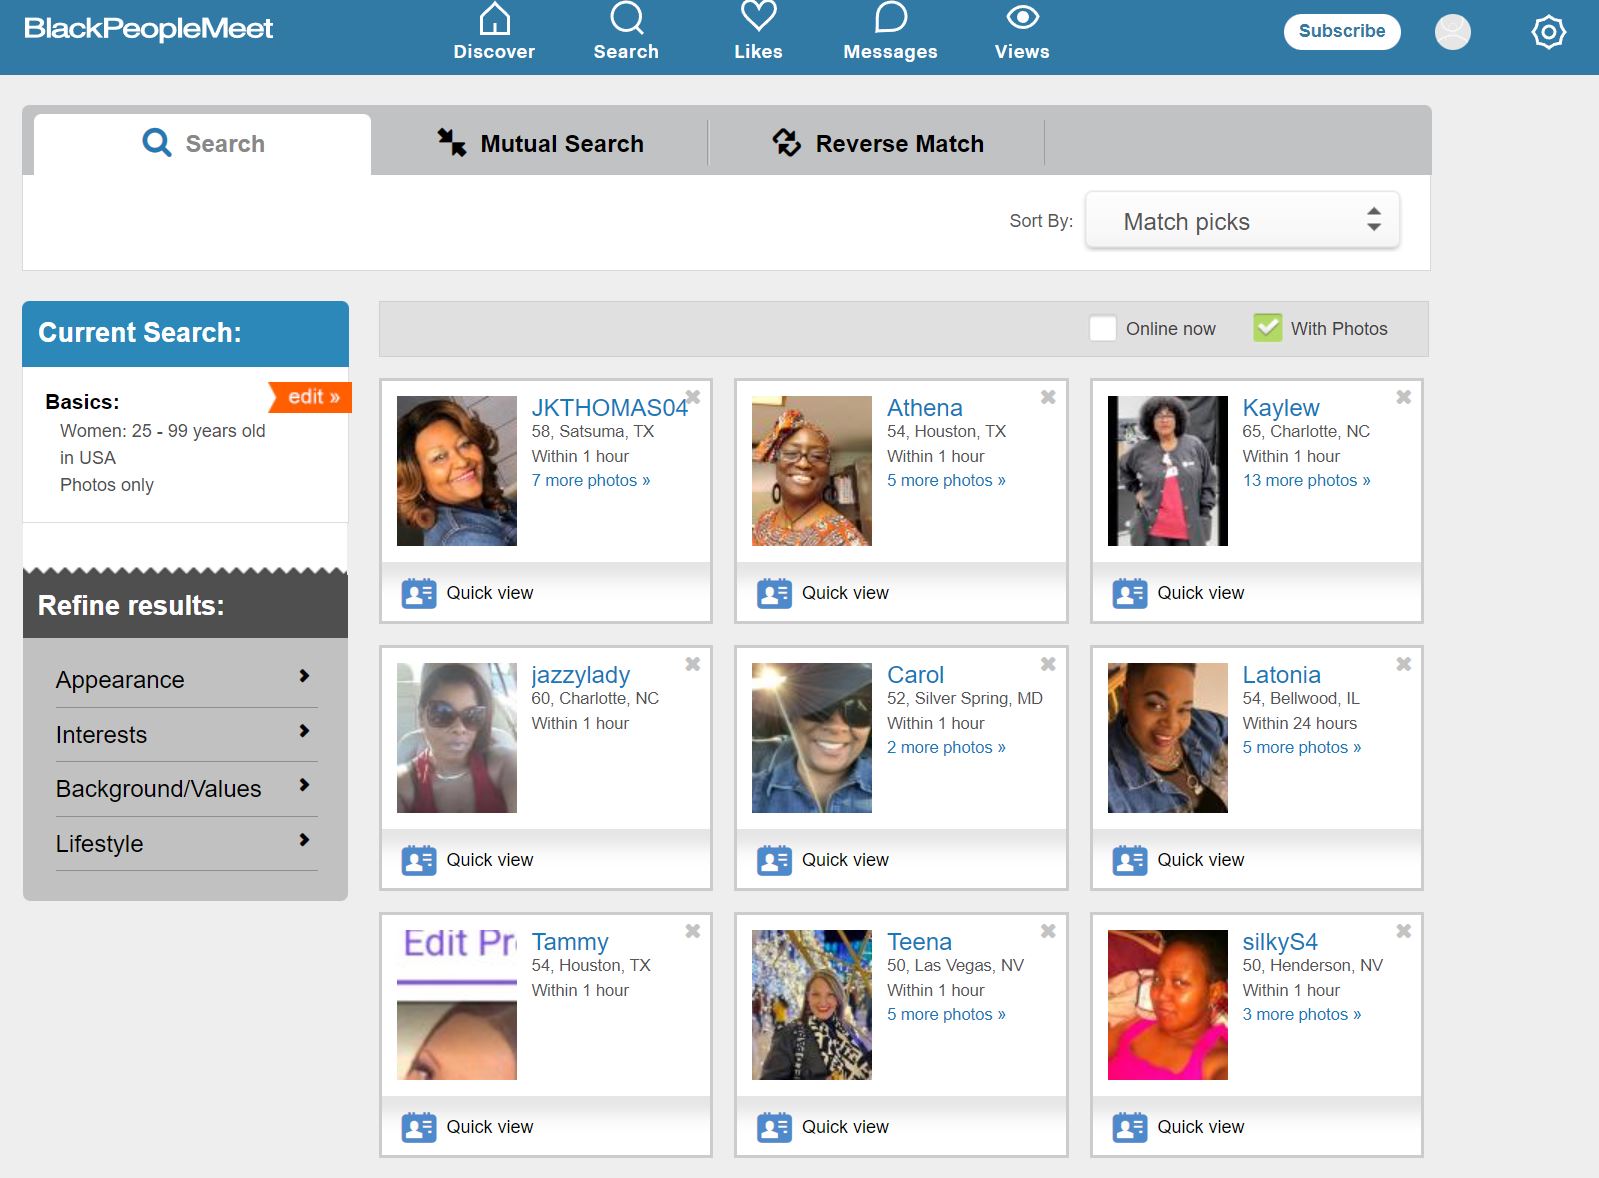Open Kaylew's profile photo thumbnail
This screenshot has height=1178, width=1599.
pos(1168,471)
